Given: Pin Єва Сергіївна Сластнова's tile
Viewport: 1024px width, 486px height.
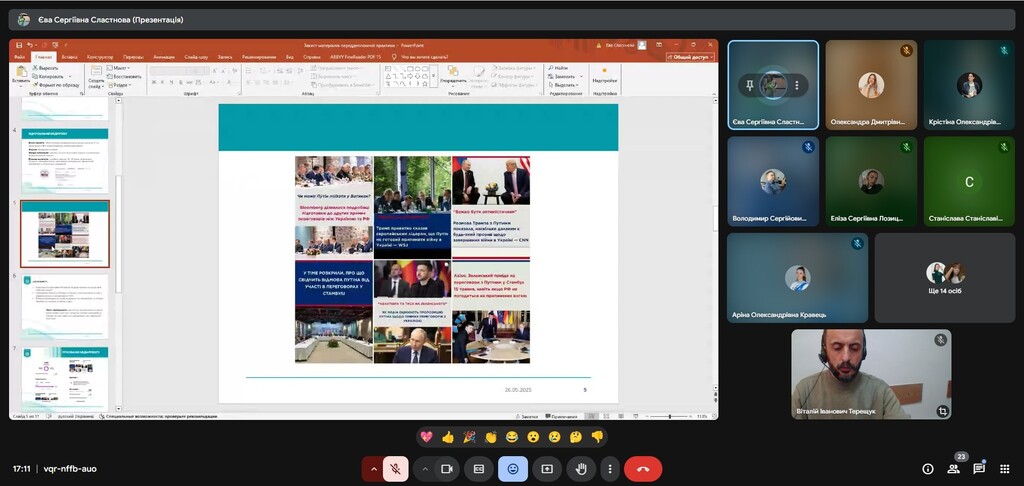Looking at the screenshot, I should pos(748,86).
